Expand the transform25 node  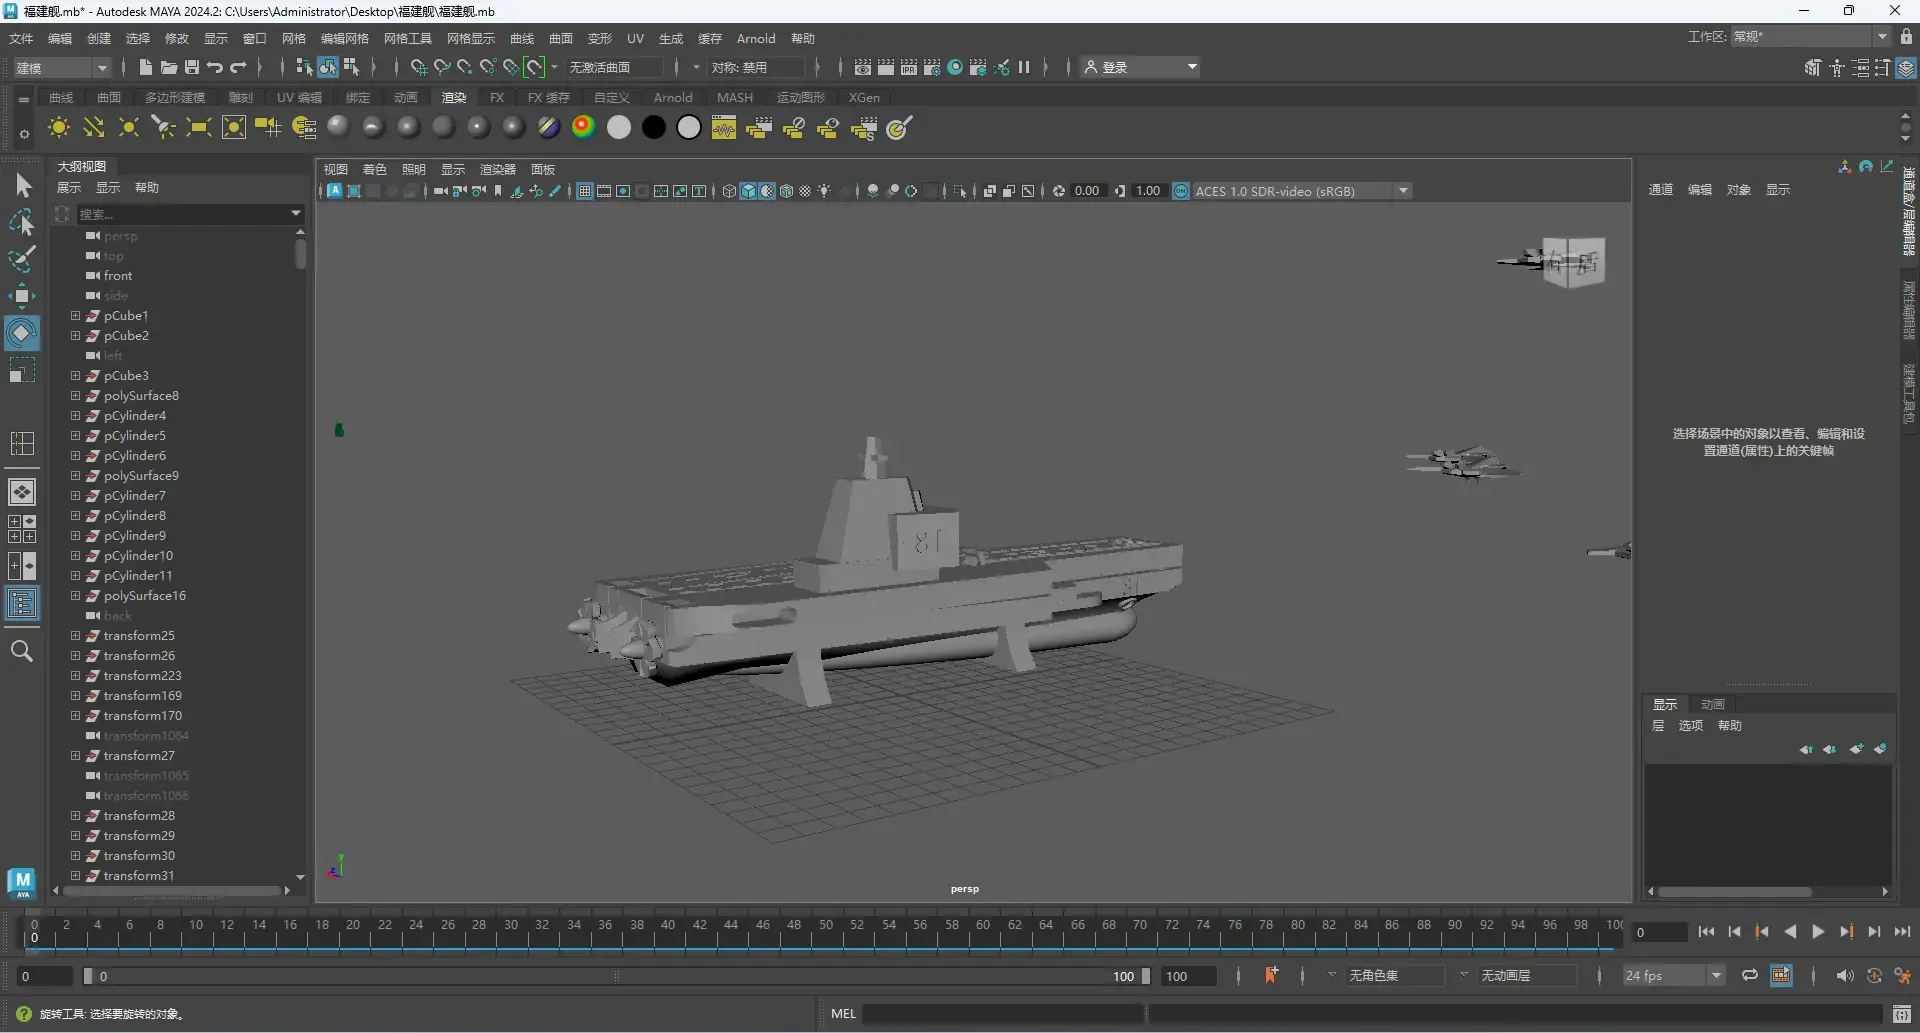click(x=75, y=635)
